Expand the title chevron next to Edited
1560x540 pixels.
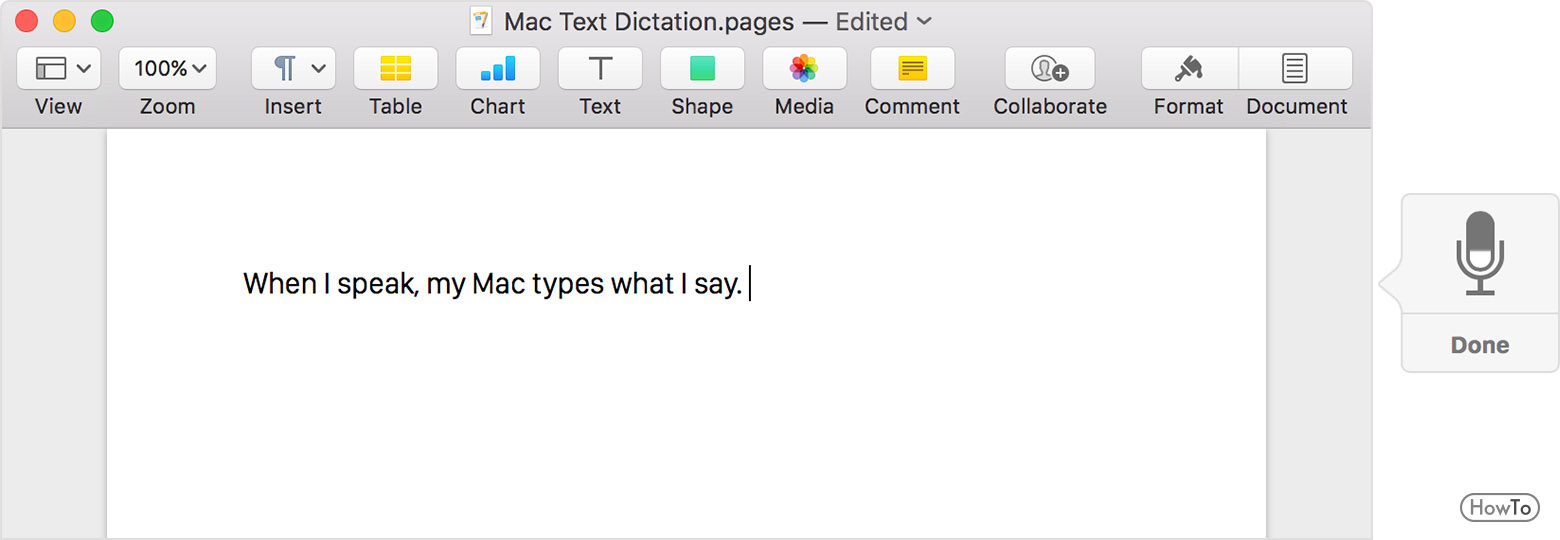924,21
